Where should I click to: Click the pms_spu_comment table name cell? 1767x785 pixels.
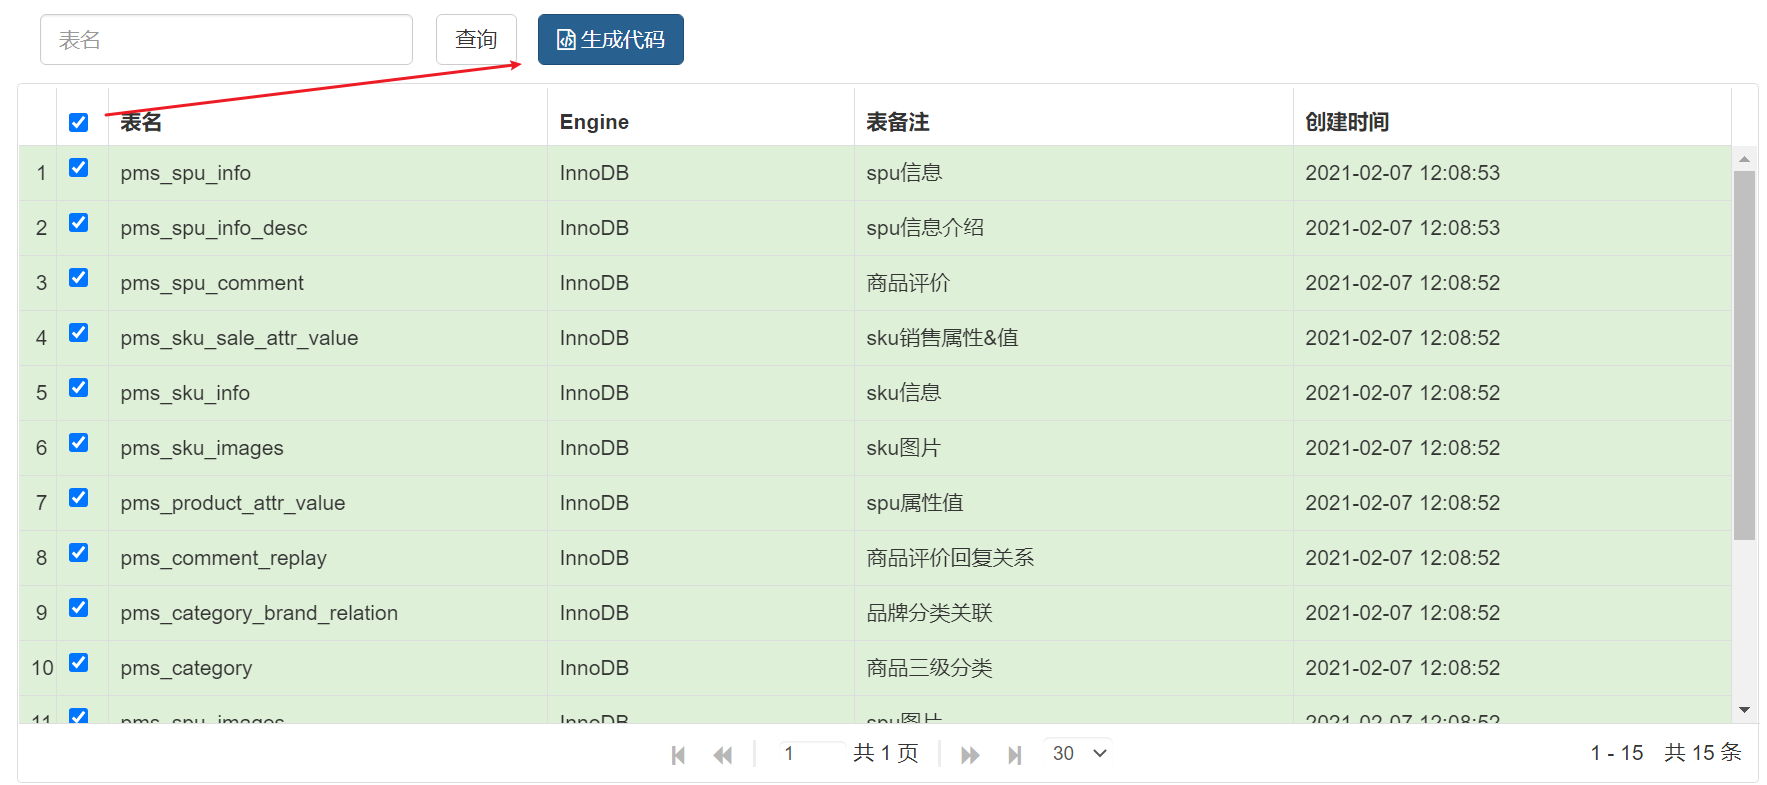pyautogui.click(x=328, y=283)
